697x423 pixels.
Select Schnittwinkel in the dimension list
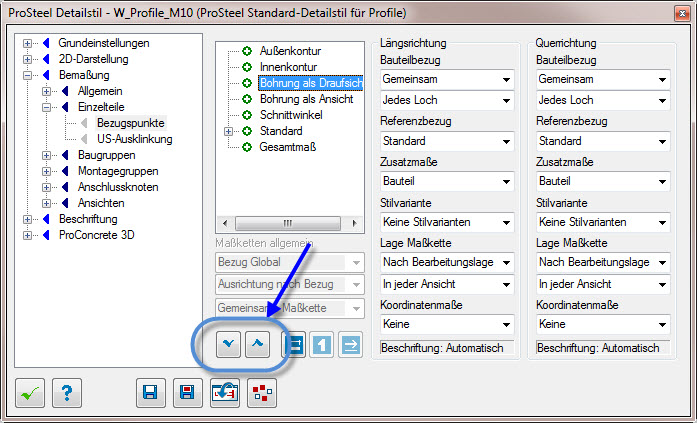291,115
